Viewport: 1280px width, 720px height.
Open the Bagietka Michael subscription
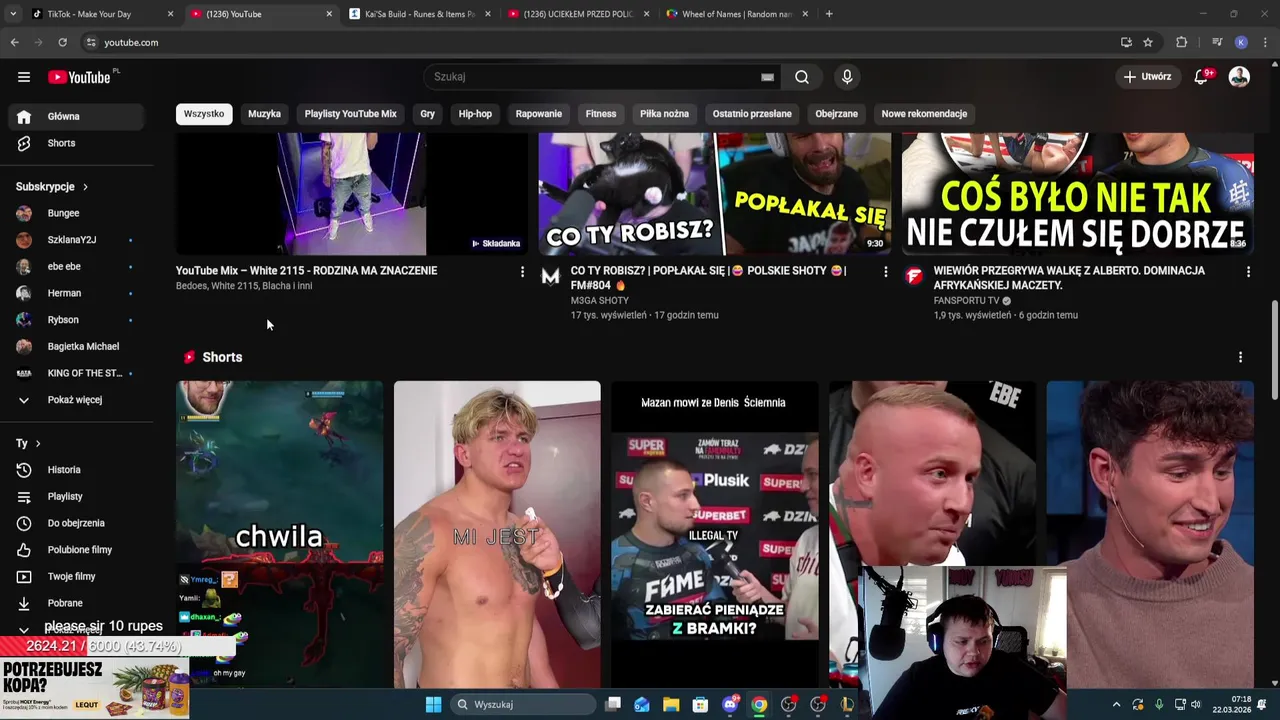[x=76, y=346]
